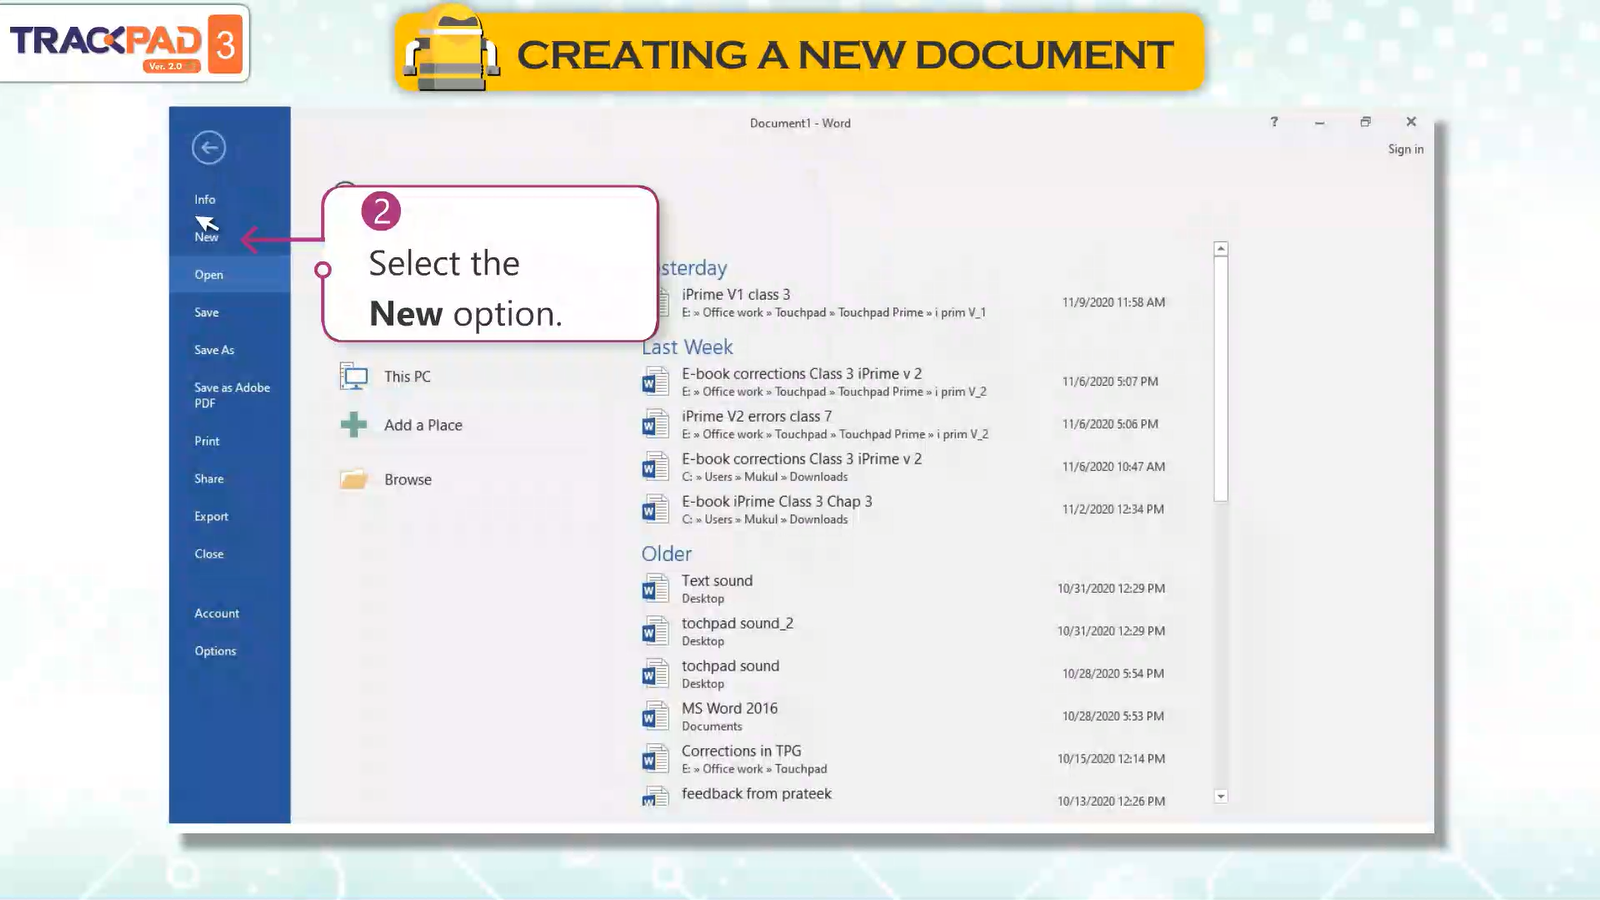Click the 10/13/2020 12:26 PM timestamp
The image size is (1600, 900).
pos(1111,801)
